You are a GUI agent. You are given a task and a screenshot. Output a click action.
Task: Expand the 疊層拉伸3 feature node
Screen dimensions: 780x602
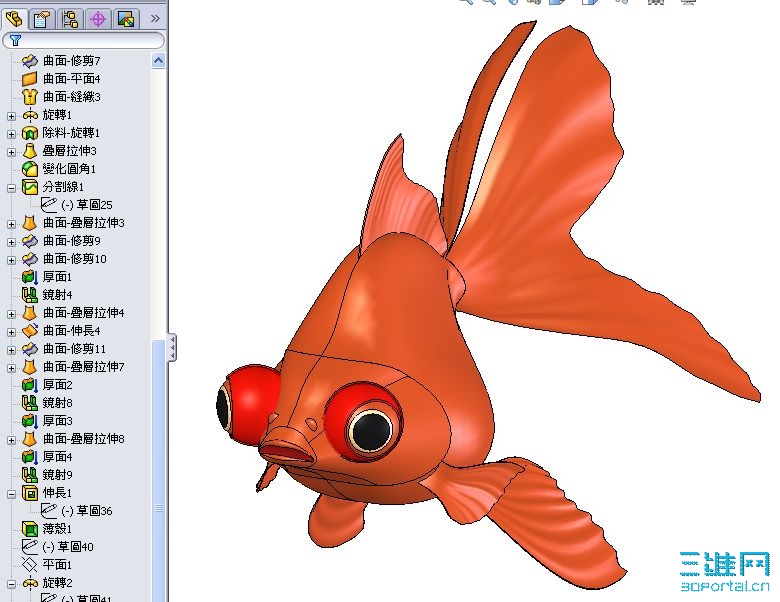click(x=11, y=152)
